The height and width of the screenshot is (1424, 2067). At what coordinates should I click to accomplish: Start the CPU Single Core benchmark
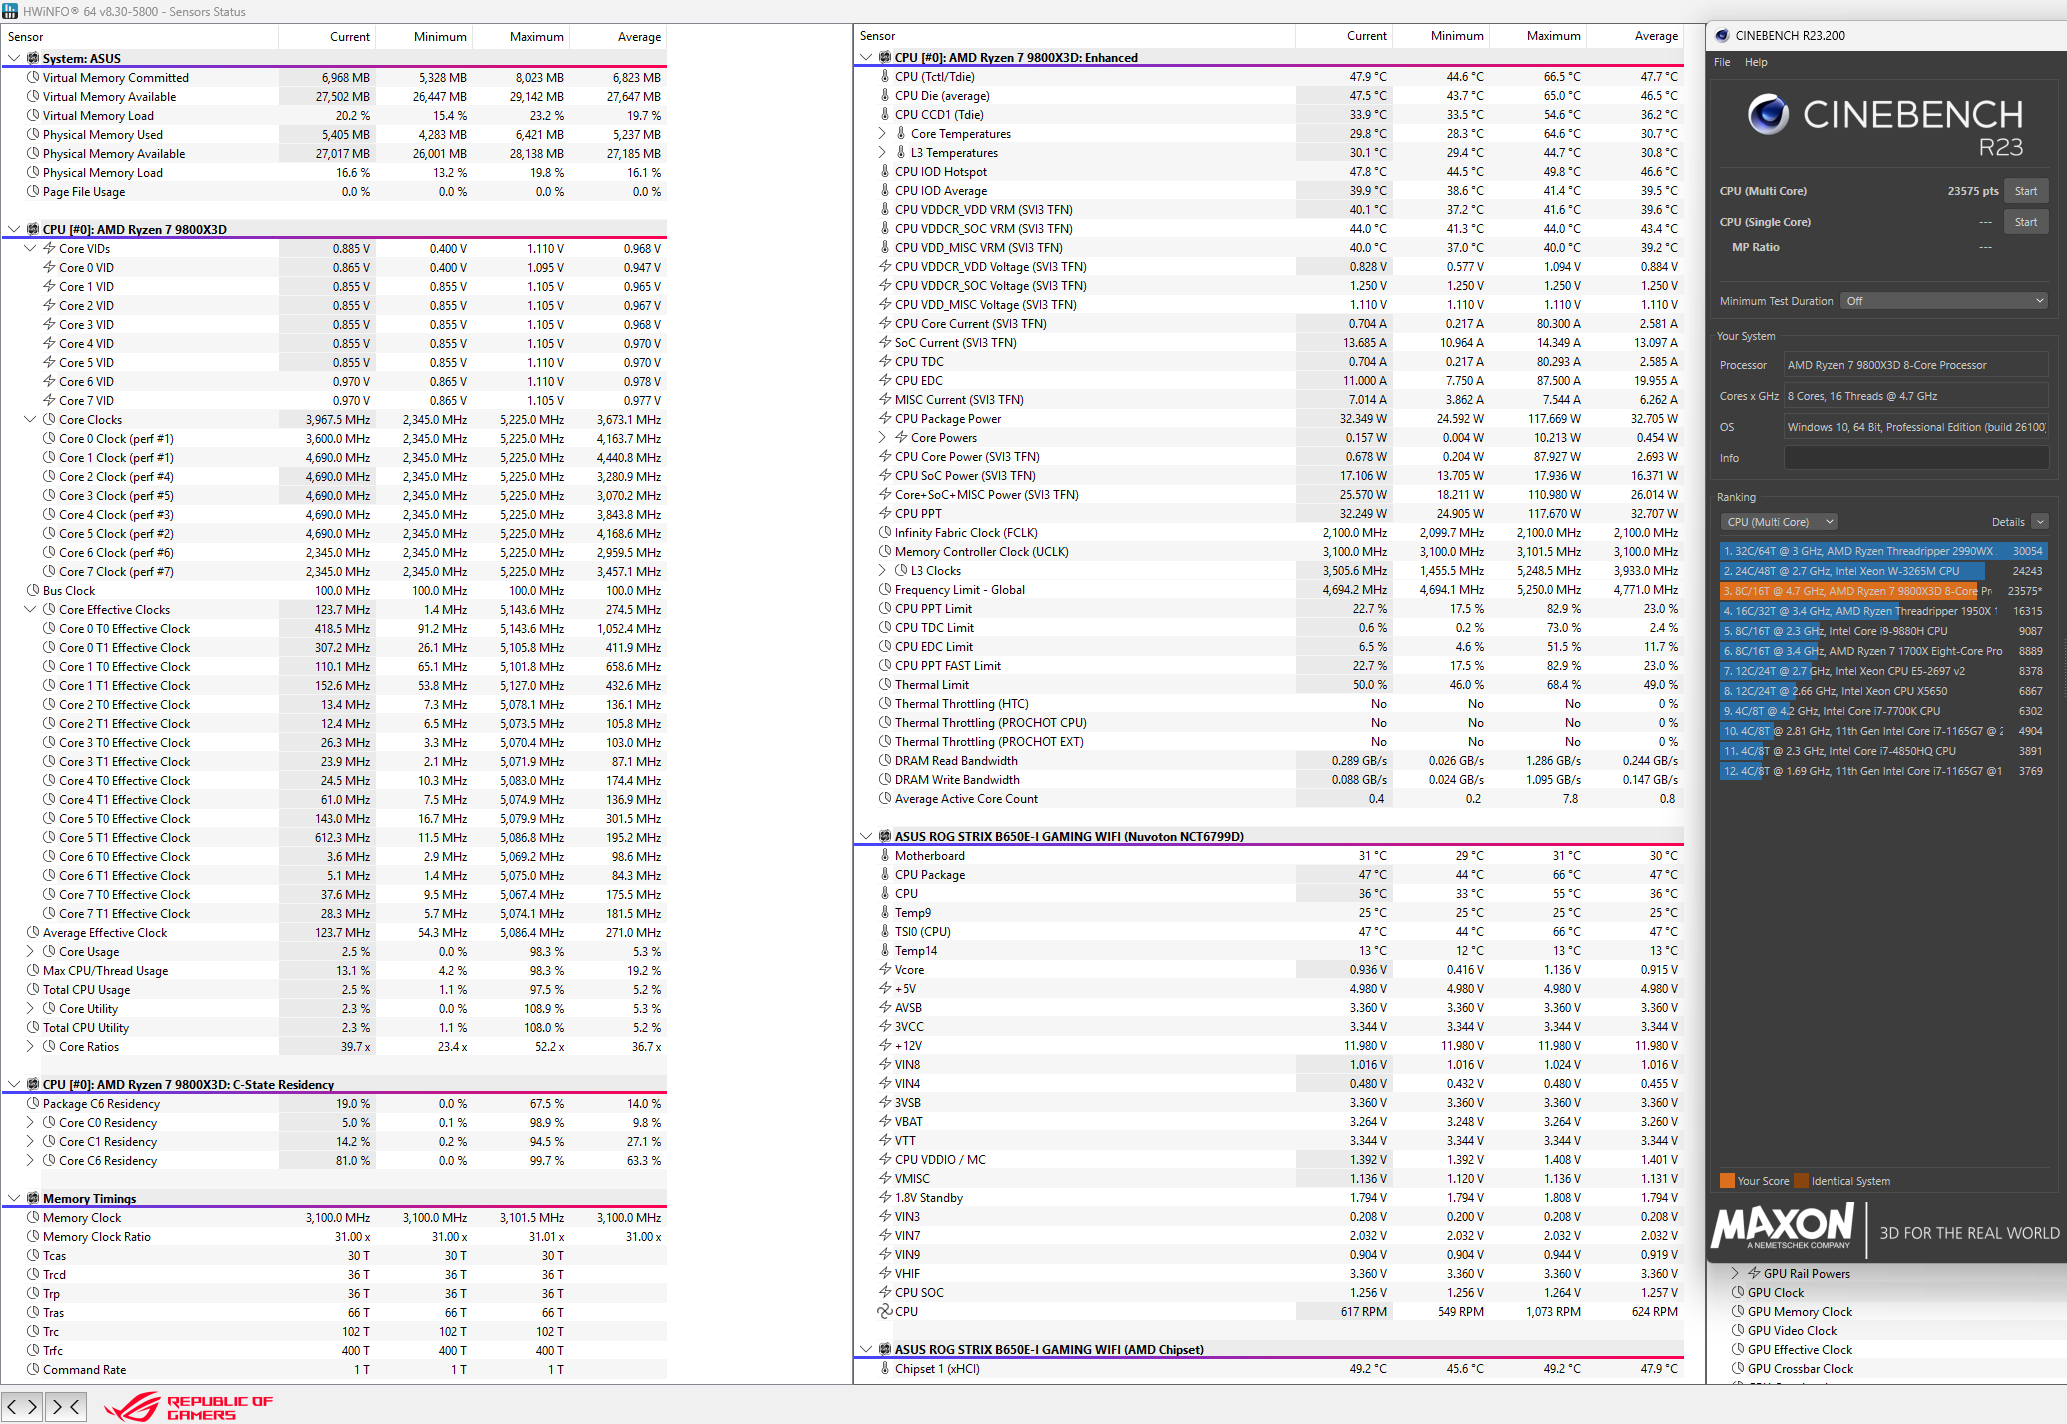point(2026,222)
